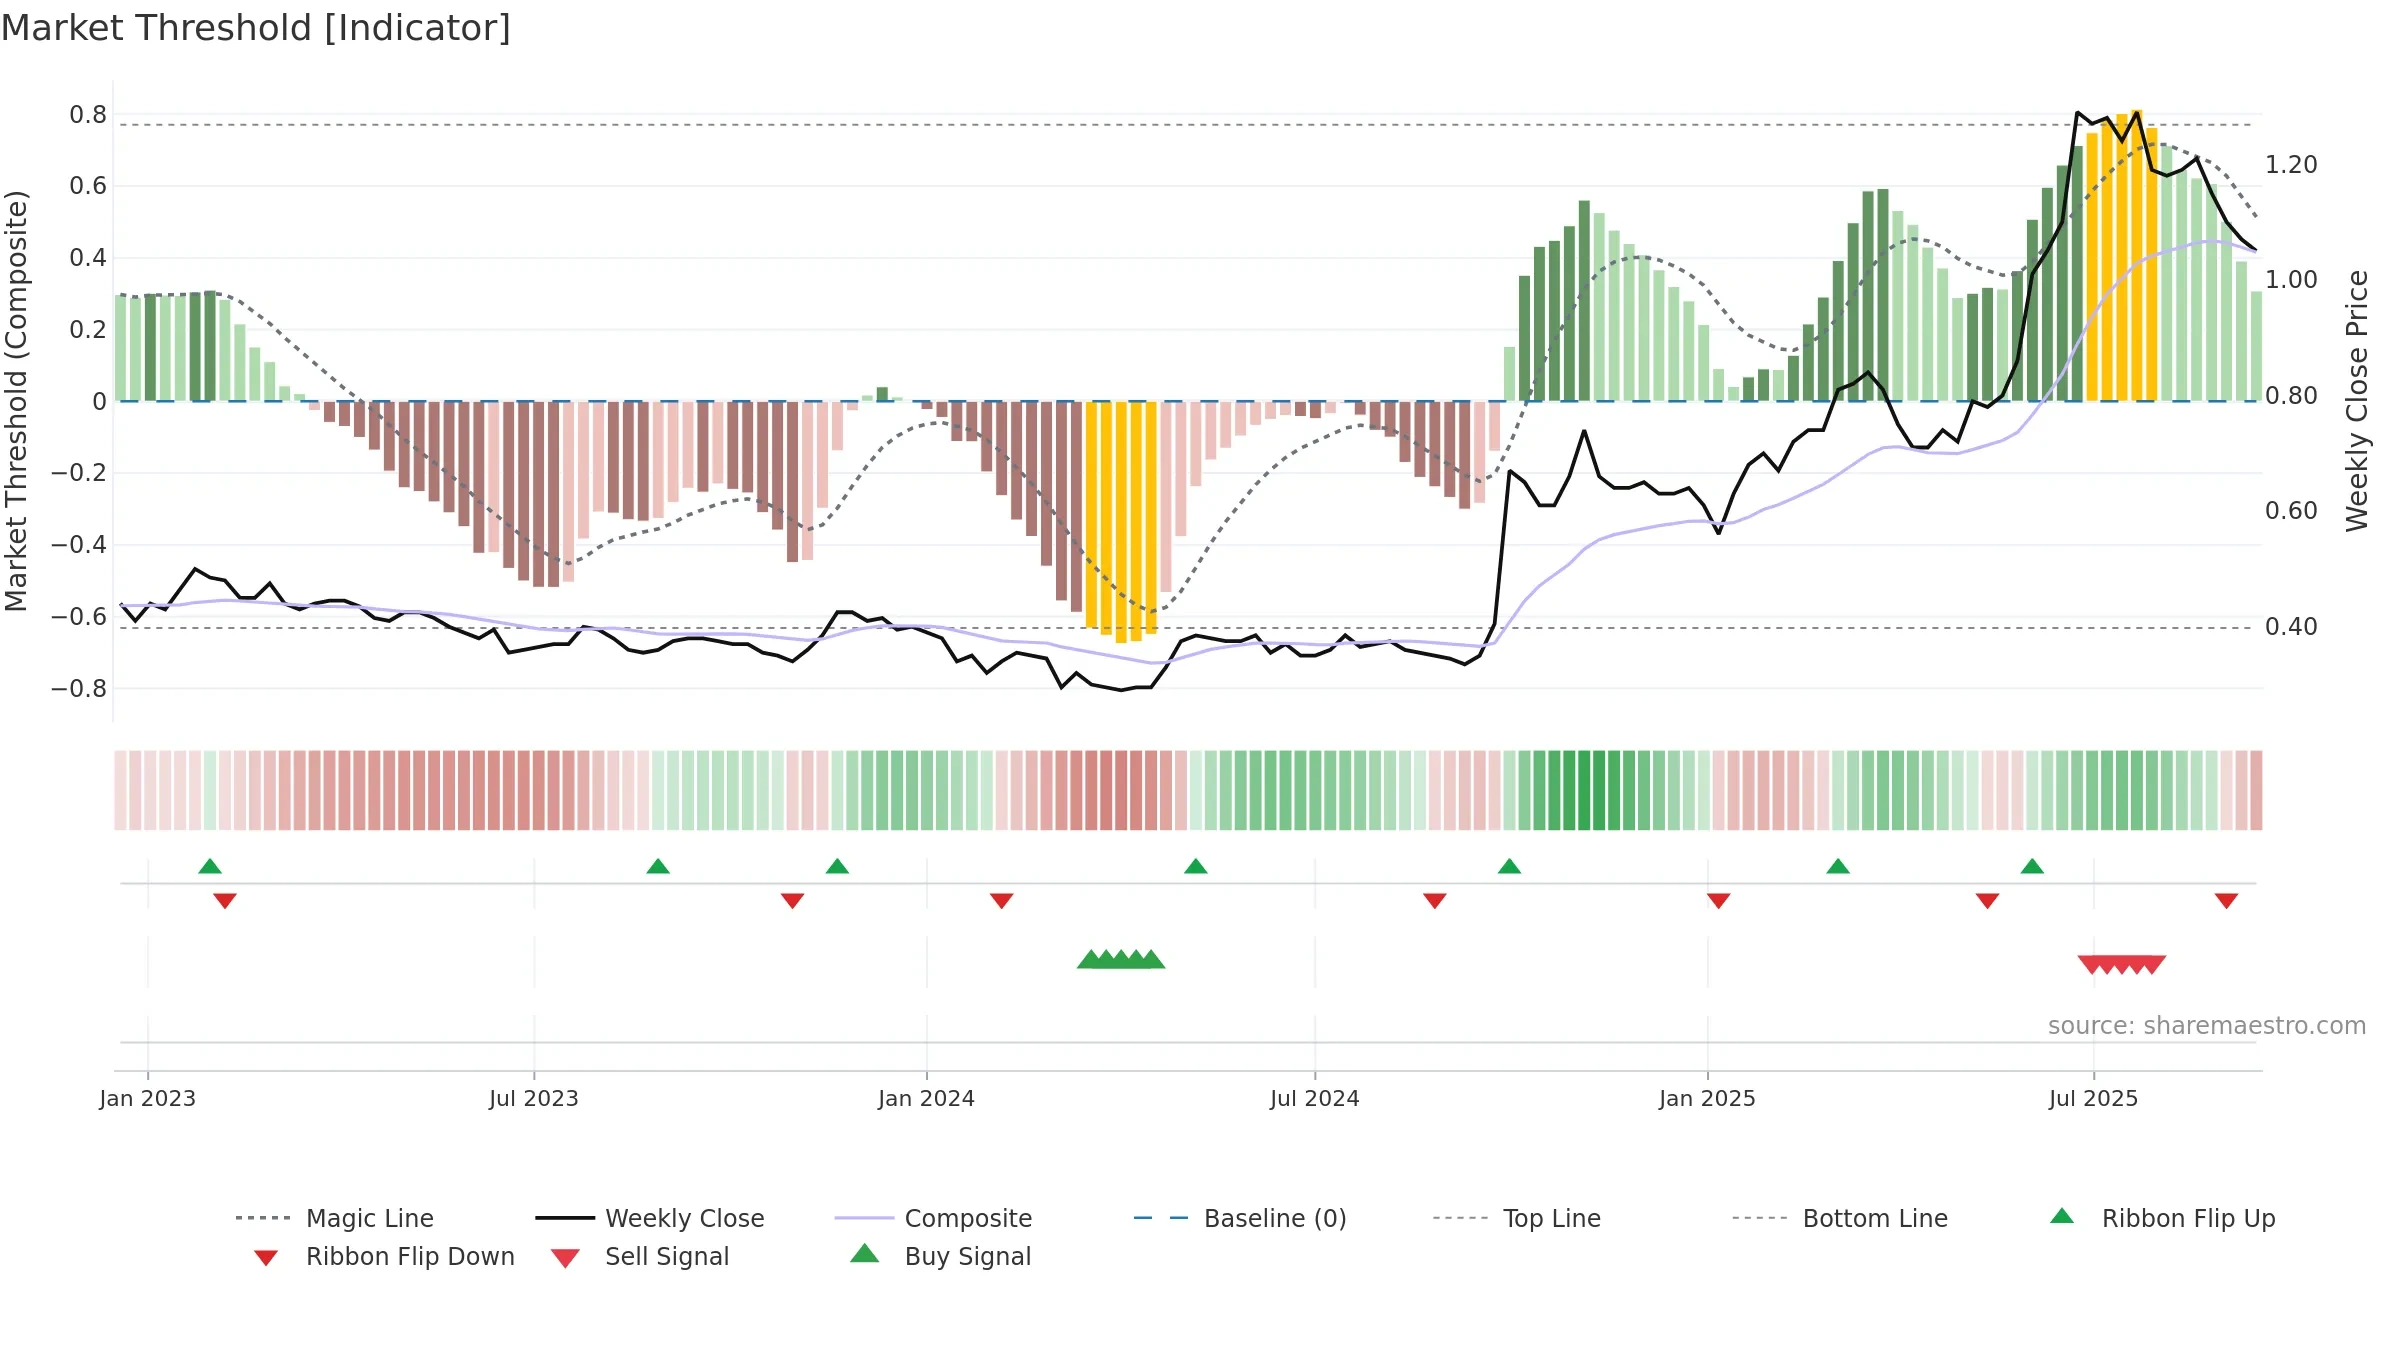Image resolution: width=2400 pixels, height=1350 pixels.
Task: Toggle Composite legend entry
Action: (x=933, y=1218)
